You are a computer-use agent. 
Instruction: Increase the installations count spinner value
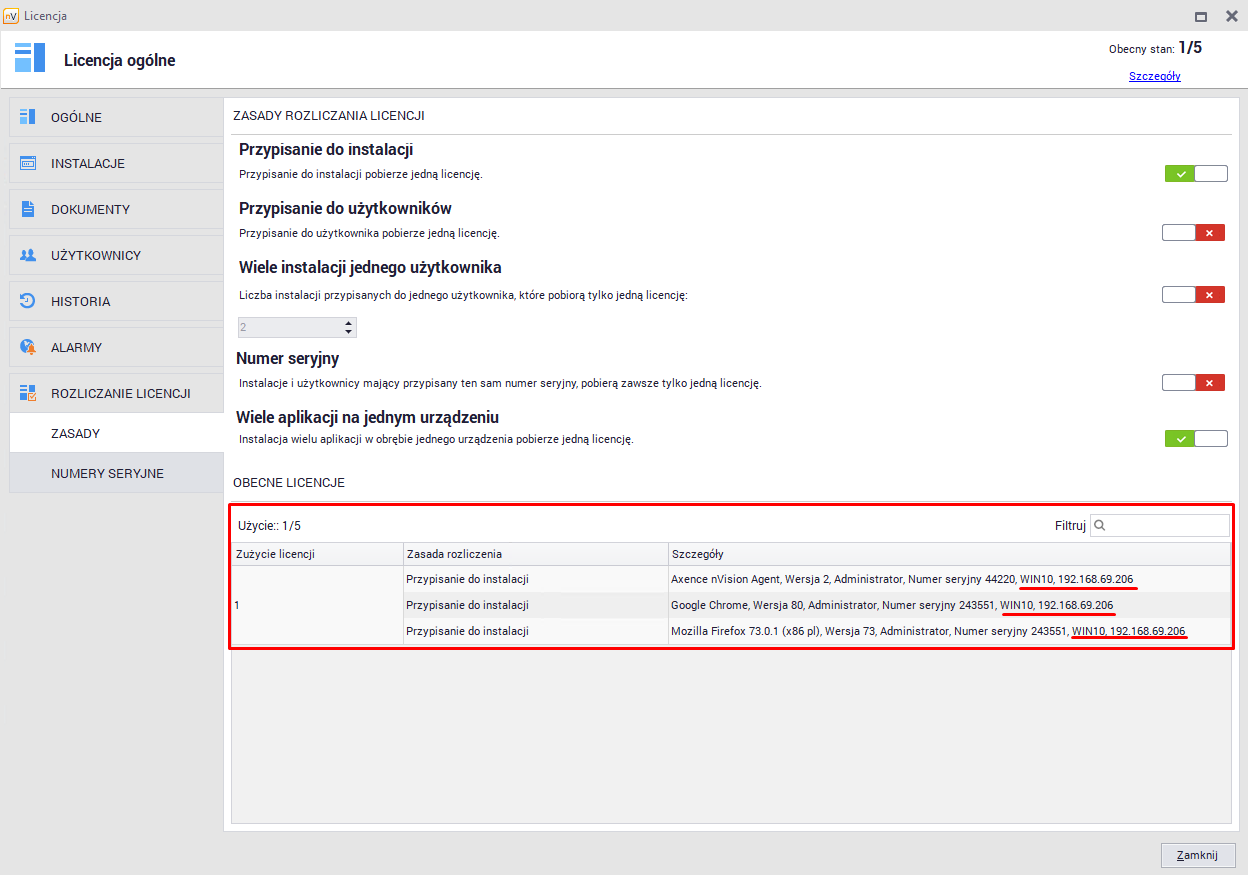click(348, 323)
